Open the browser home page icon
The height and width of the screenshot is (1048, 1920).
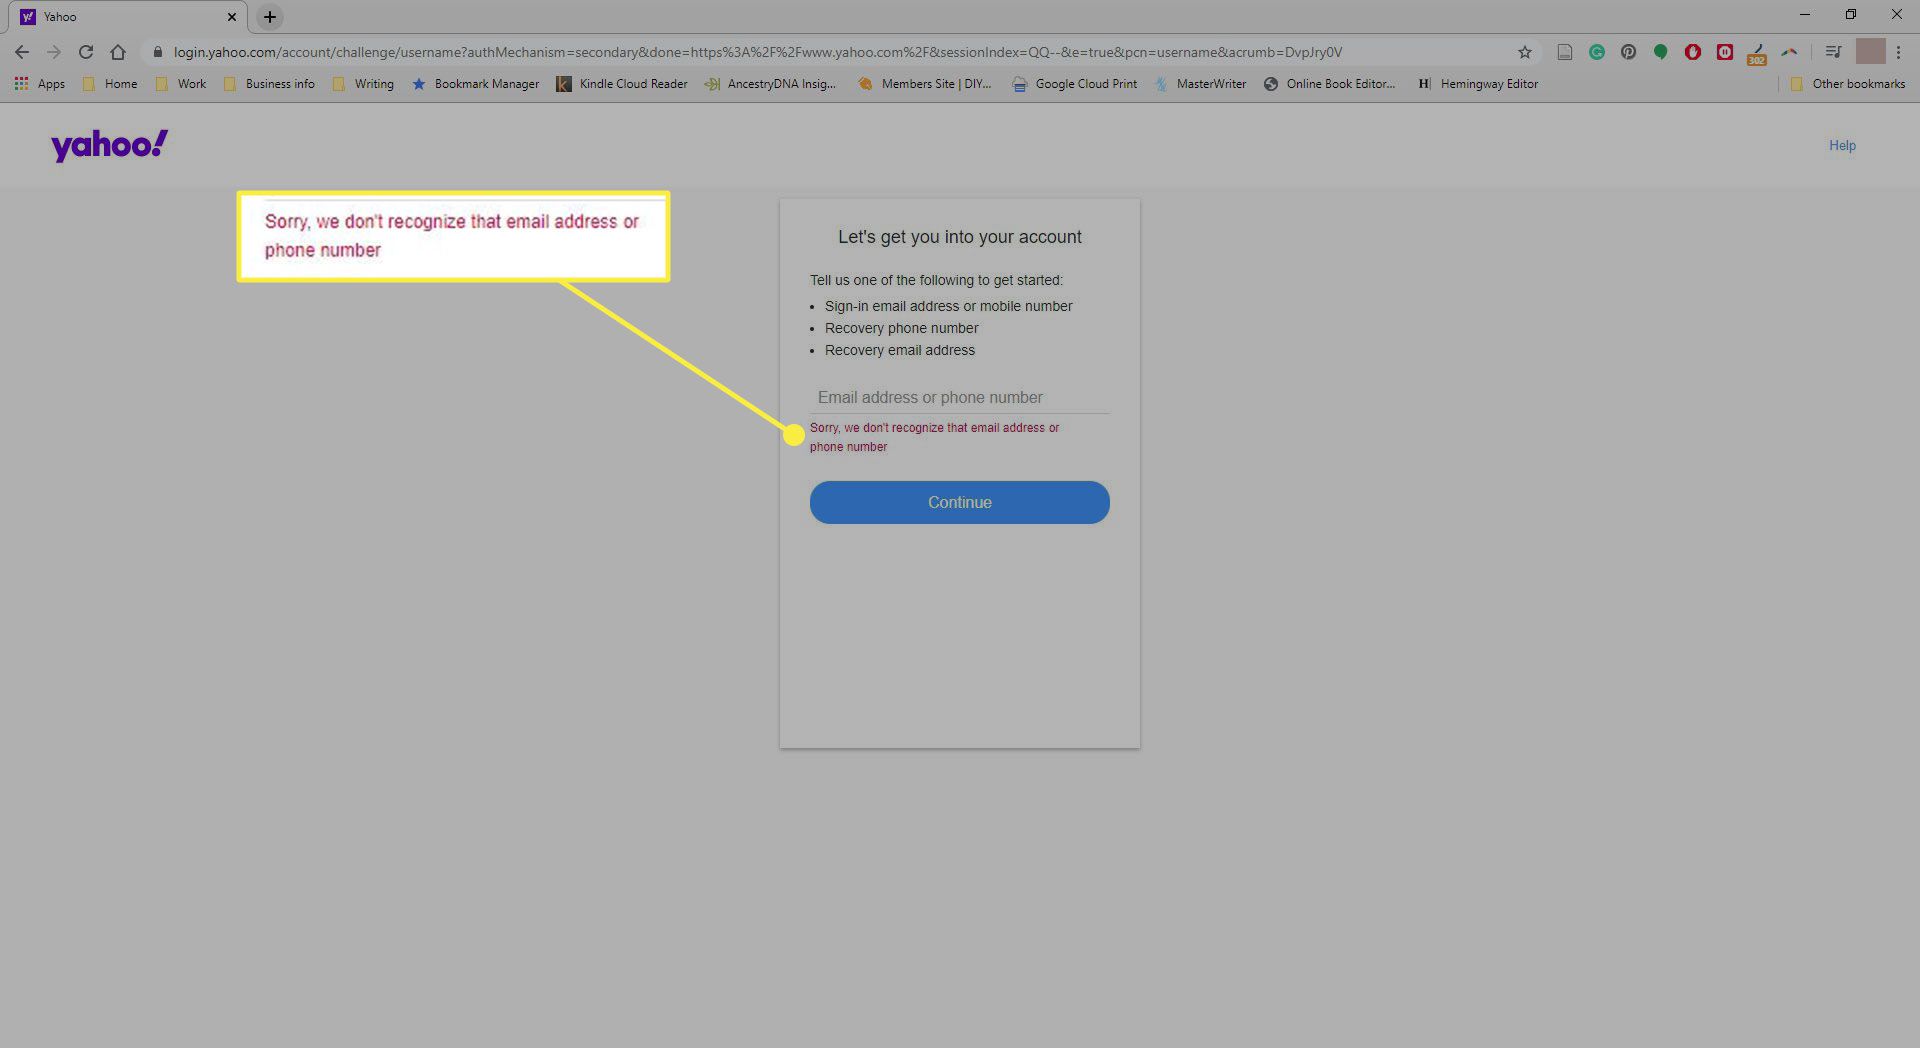[118, 52]
